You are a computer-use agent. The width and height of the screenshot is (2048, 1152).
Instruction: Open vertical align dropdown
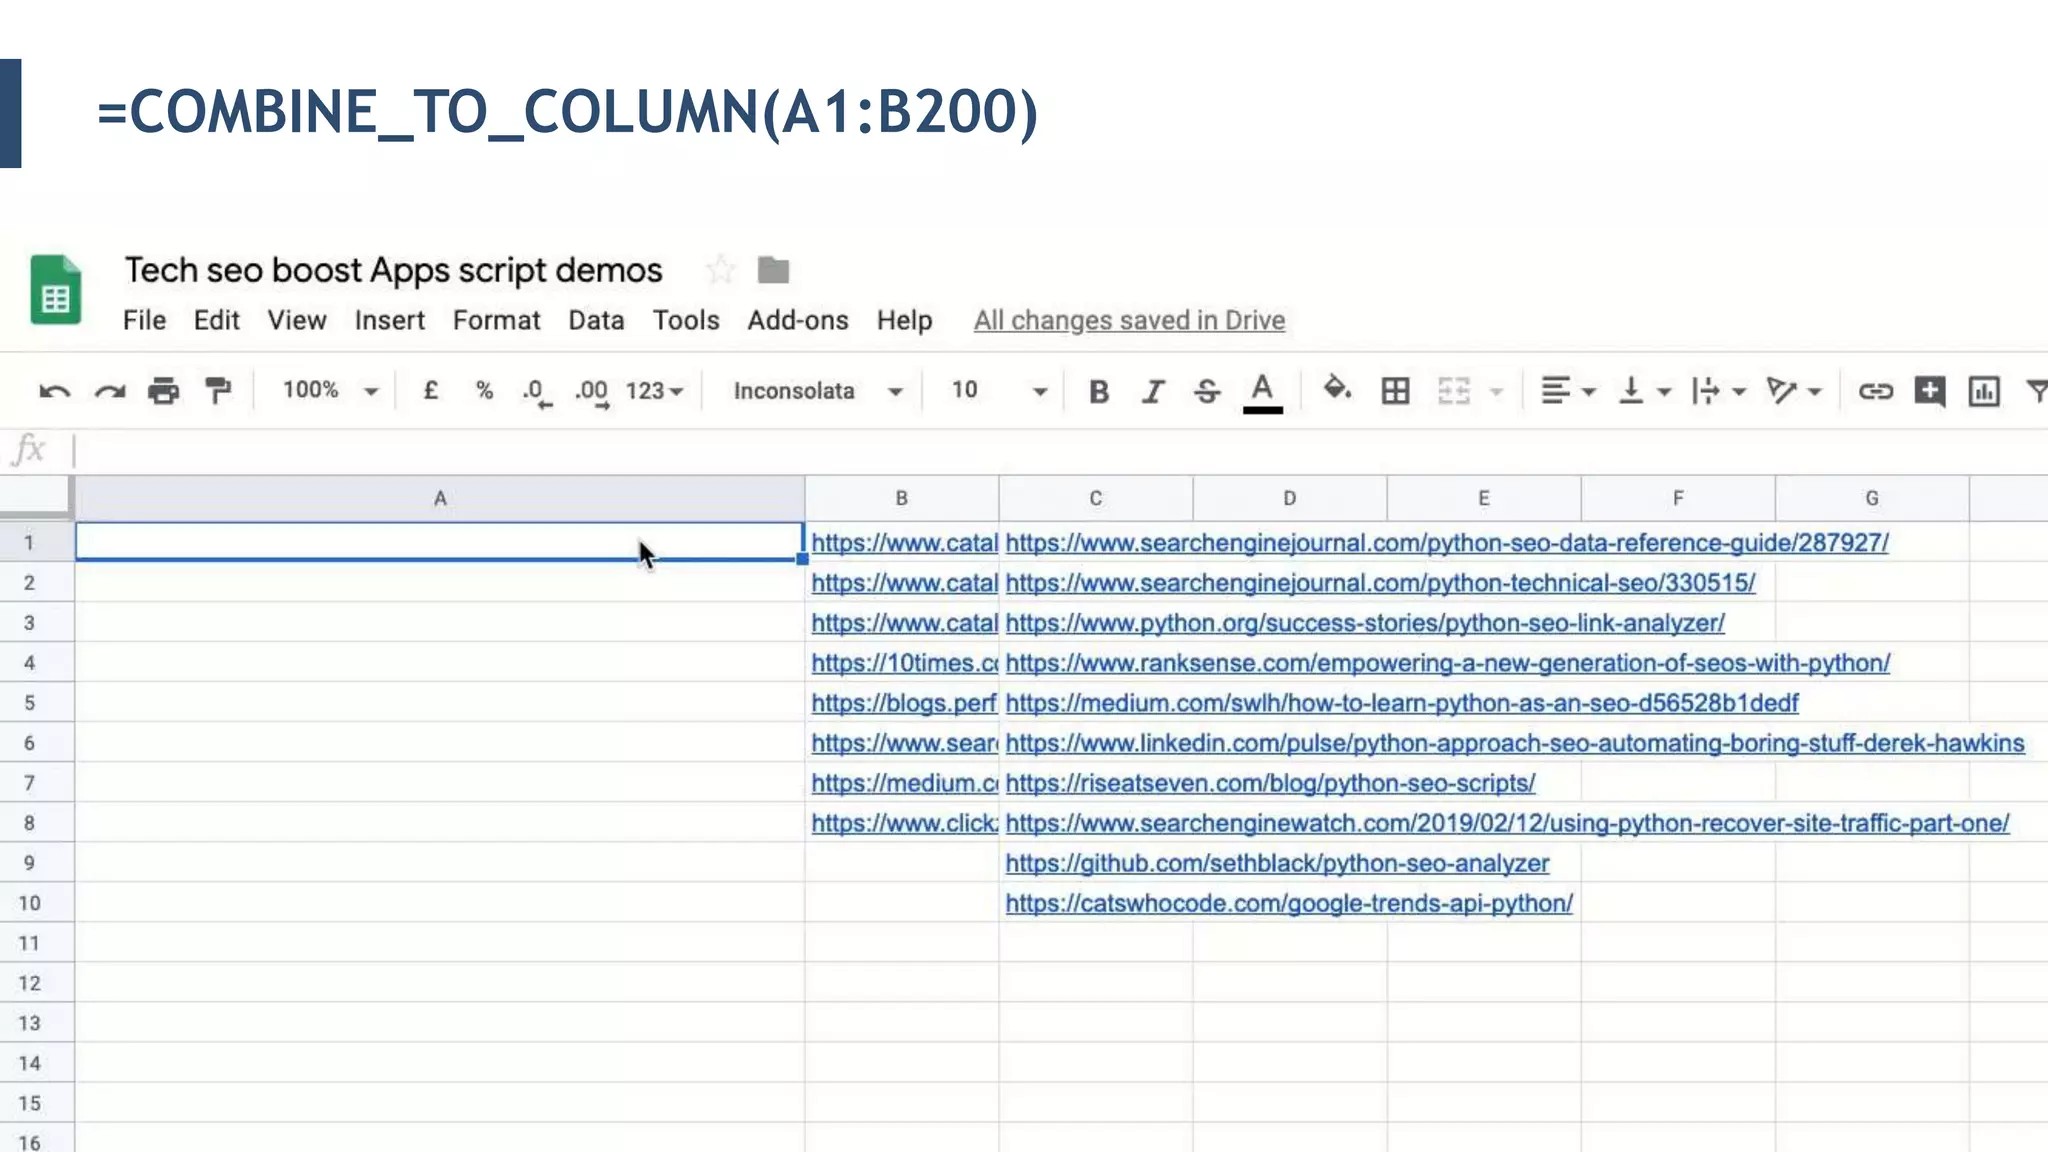1644,391
